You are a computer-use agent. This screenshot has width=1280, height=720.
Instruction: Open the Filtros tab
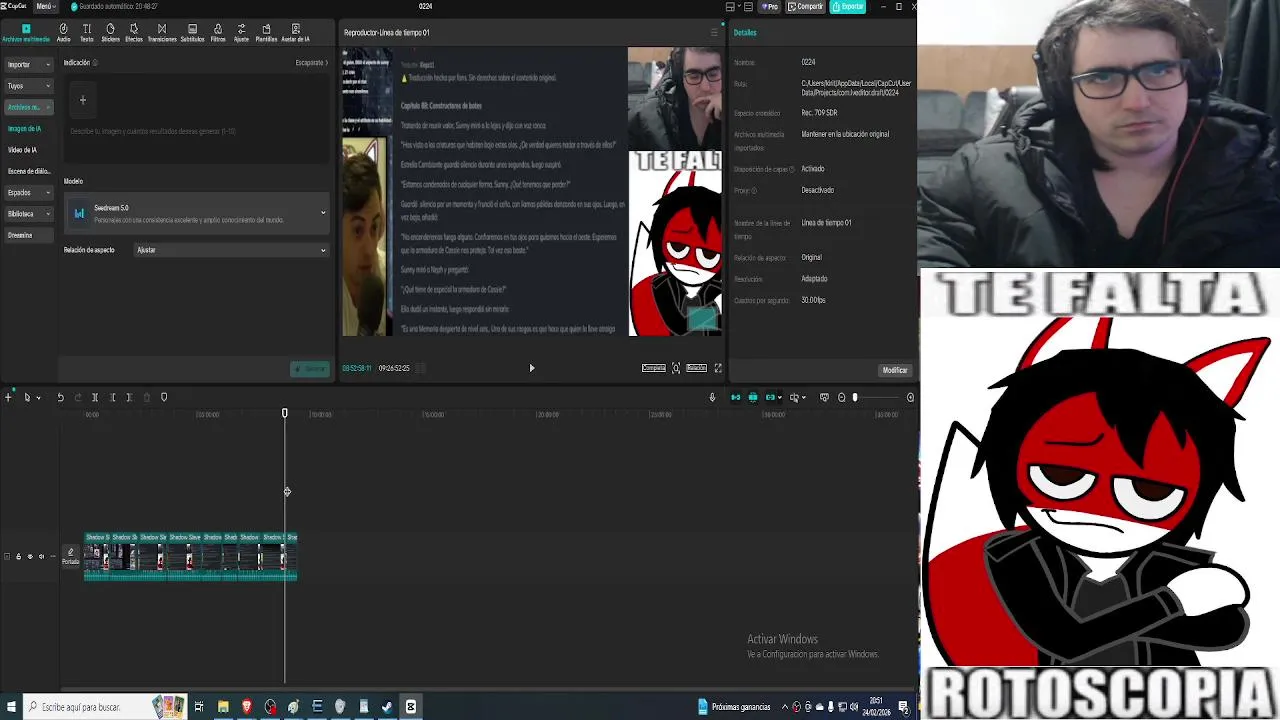[218, 33]
